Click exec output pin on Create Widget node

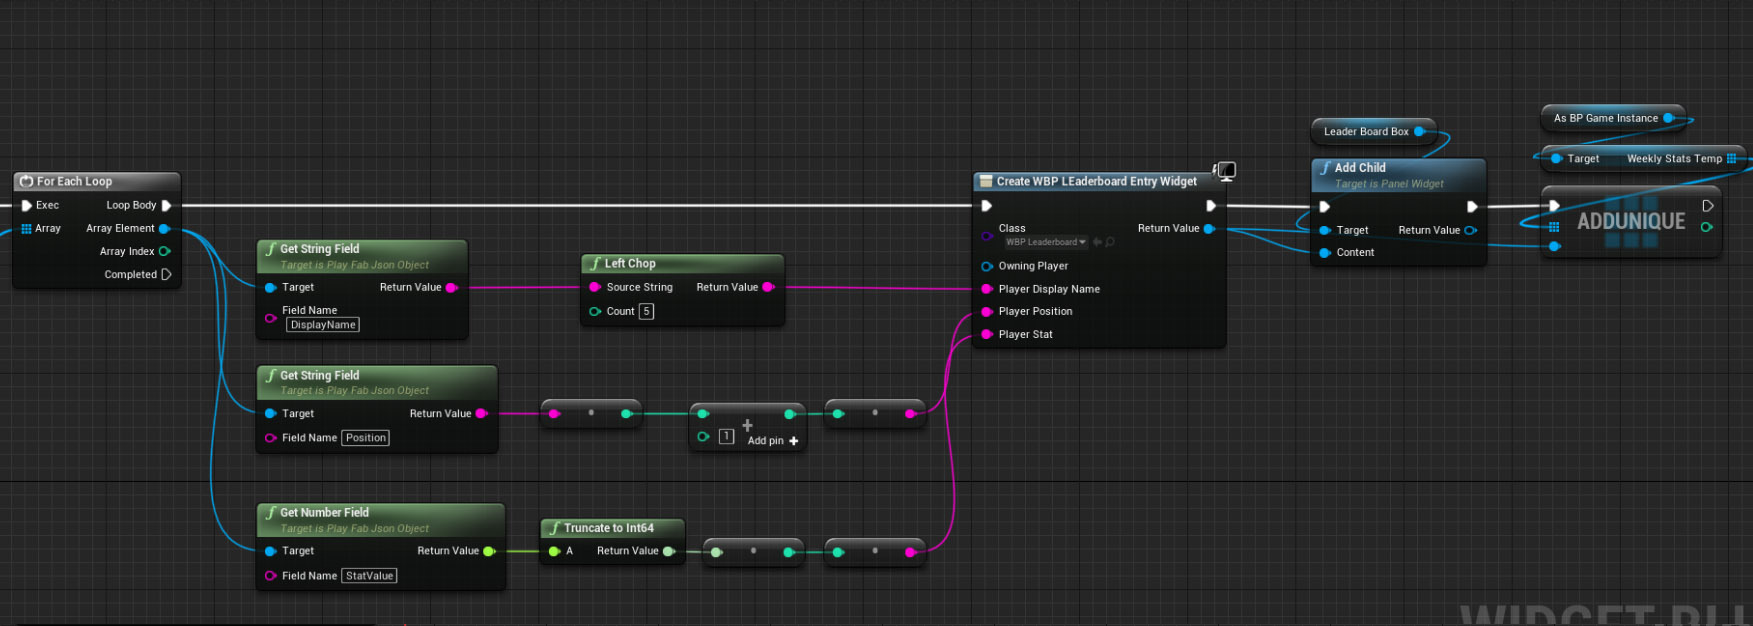(x=1211, y=206)
